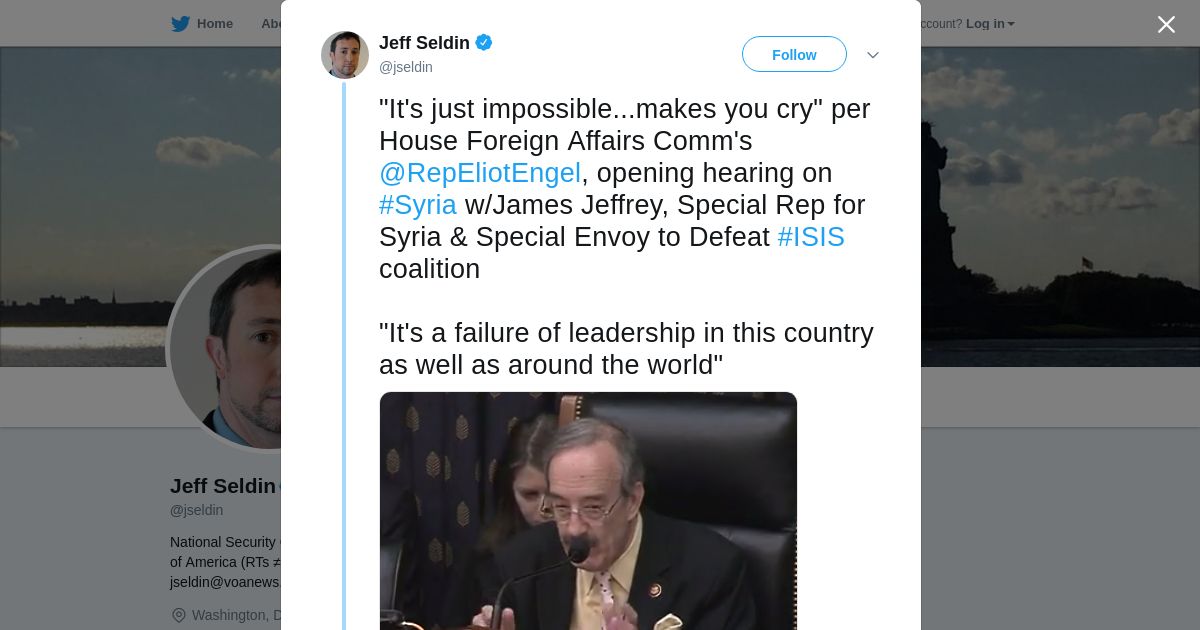Open the Log in dropdown

click(x=990, y=24)
